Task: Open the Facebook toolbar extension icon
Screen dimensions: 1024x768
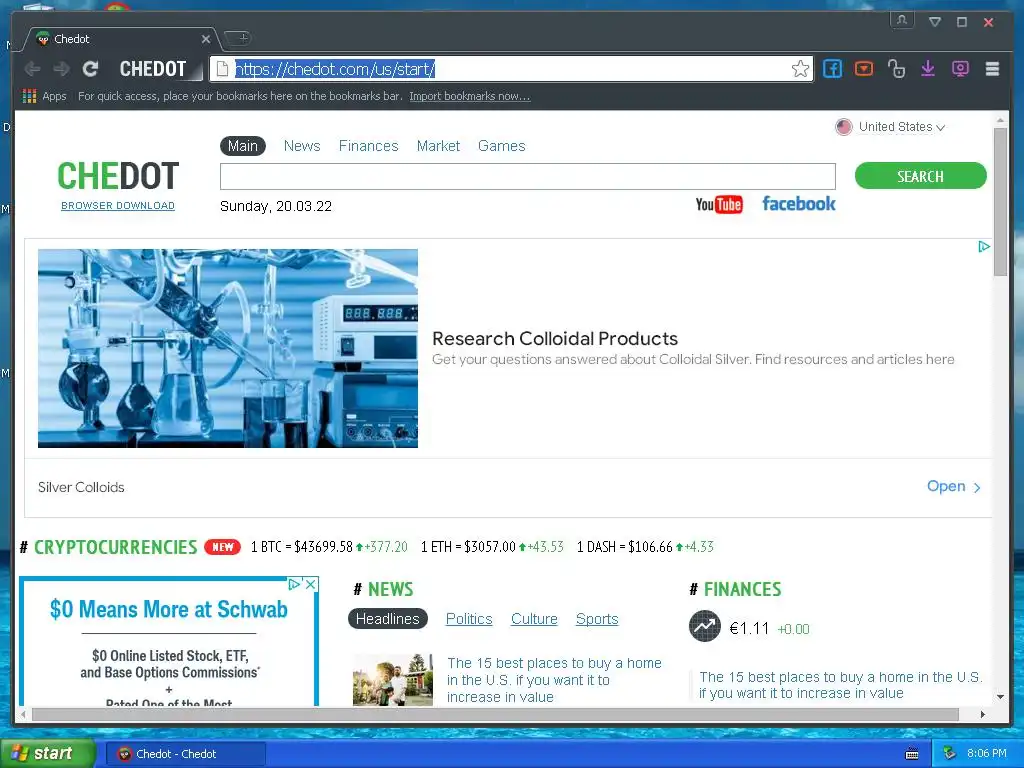Action: tap(832, 69)
